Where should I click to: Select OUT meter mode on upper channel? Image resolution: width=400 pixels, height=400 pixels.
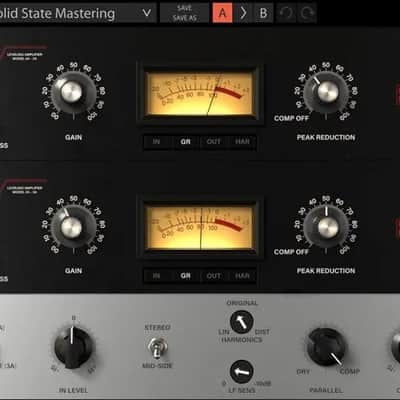pos(214,142)
